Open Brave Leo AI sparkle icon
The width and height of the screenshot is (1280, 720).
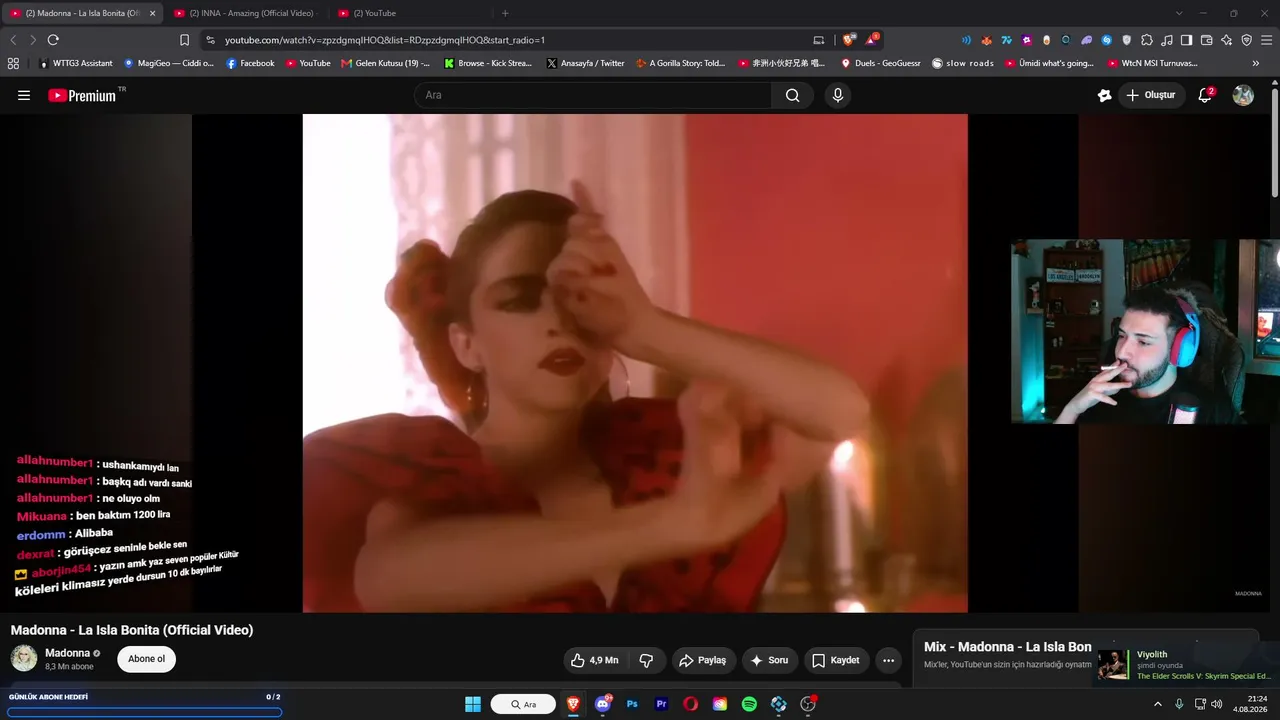1227,40
